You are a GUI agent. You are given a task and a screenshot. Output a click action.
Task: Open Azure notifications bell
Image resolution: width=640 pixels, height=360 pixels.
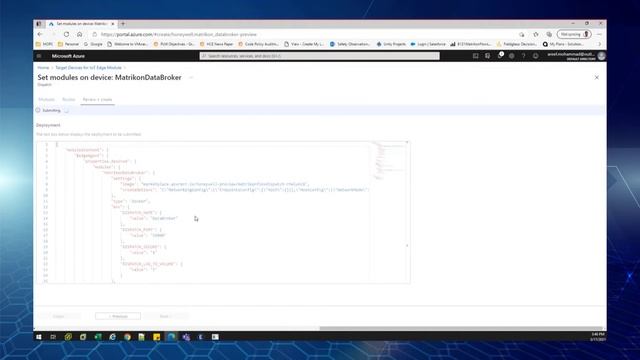(500, 56)
